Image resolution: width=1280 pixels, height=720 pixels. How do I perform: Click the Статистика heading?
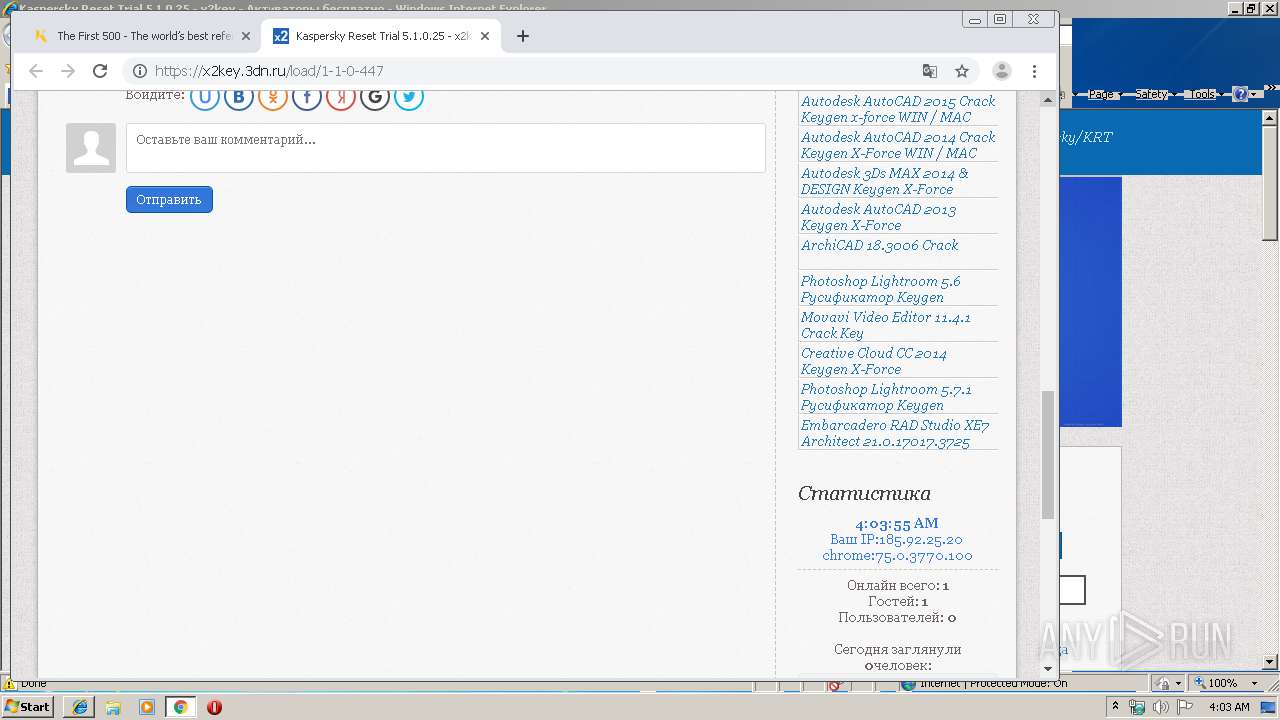pyautogui.click(x=864, y=493)
